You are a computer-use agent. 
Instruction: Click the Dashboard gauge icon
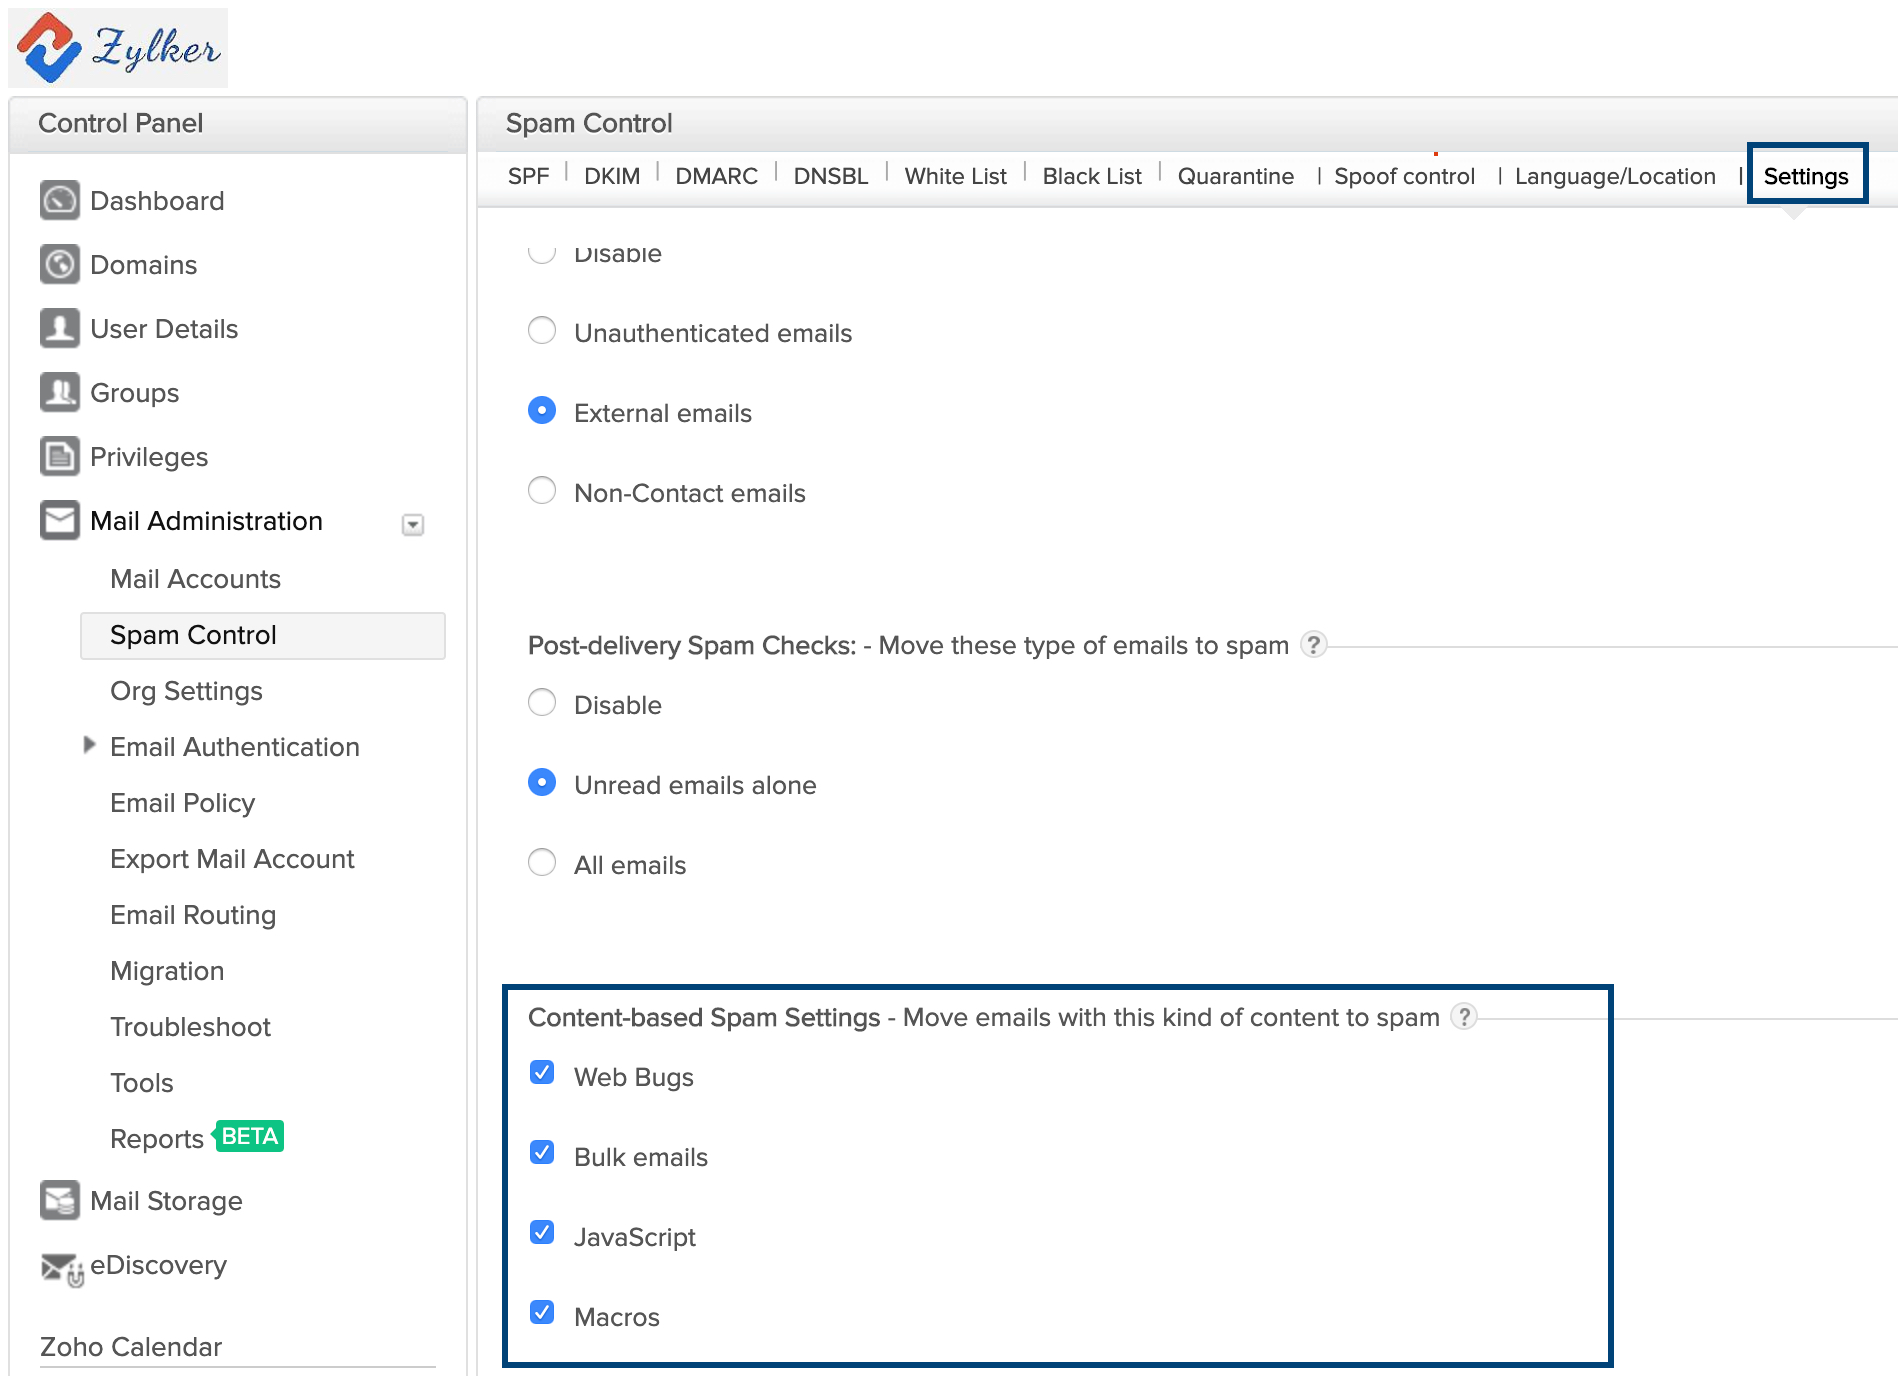(59, 200)
